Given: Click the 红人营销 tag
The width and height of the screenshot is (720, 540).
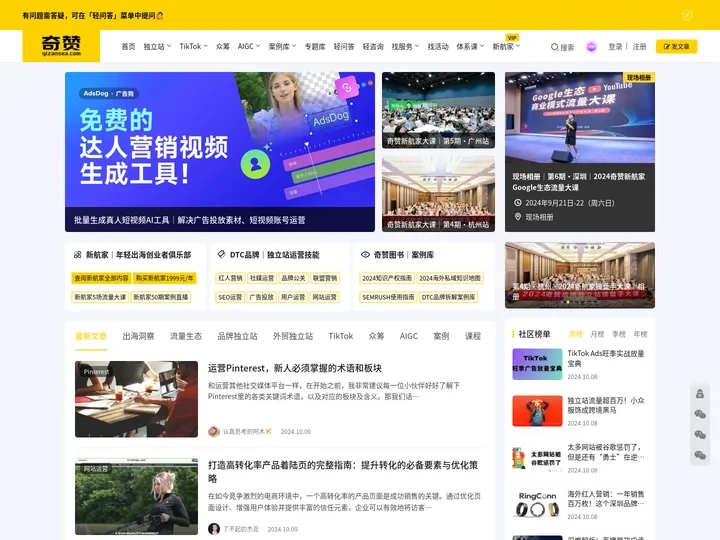Looking at the screenshot, I should tap(230, 278).
